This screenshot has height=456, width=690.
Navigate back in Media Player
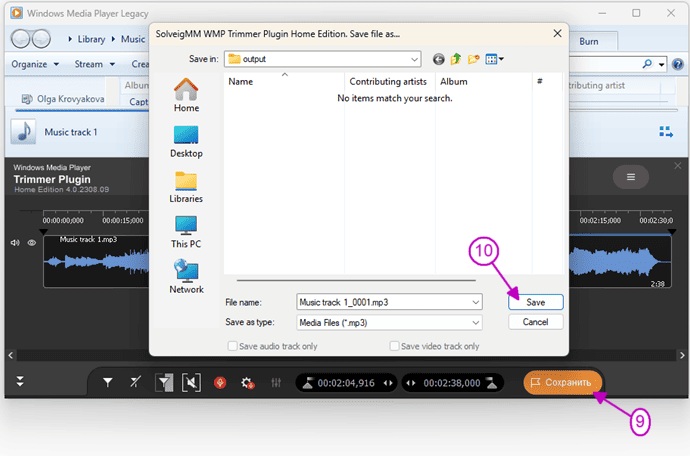pos(20,39)
